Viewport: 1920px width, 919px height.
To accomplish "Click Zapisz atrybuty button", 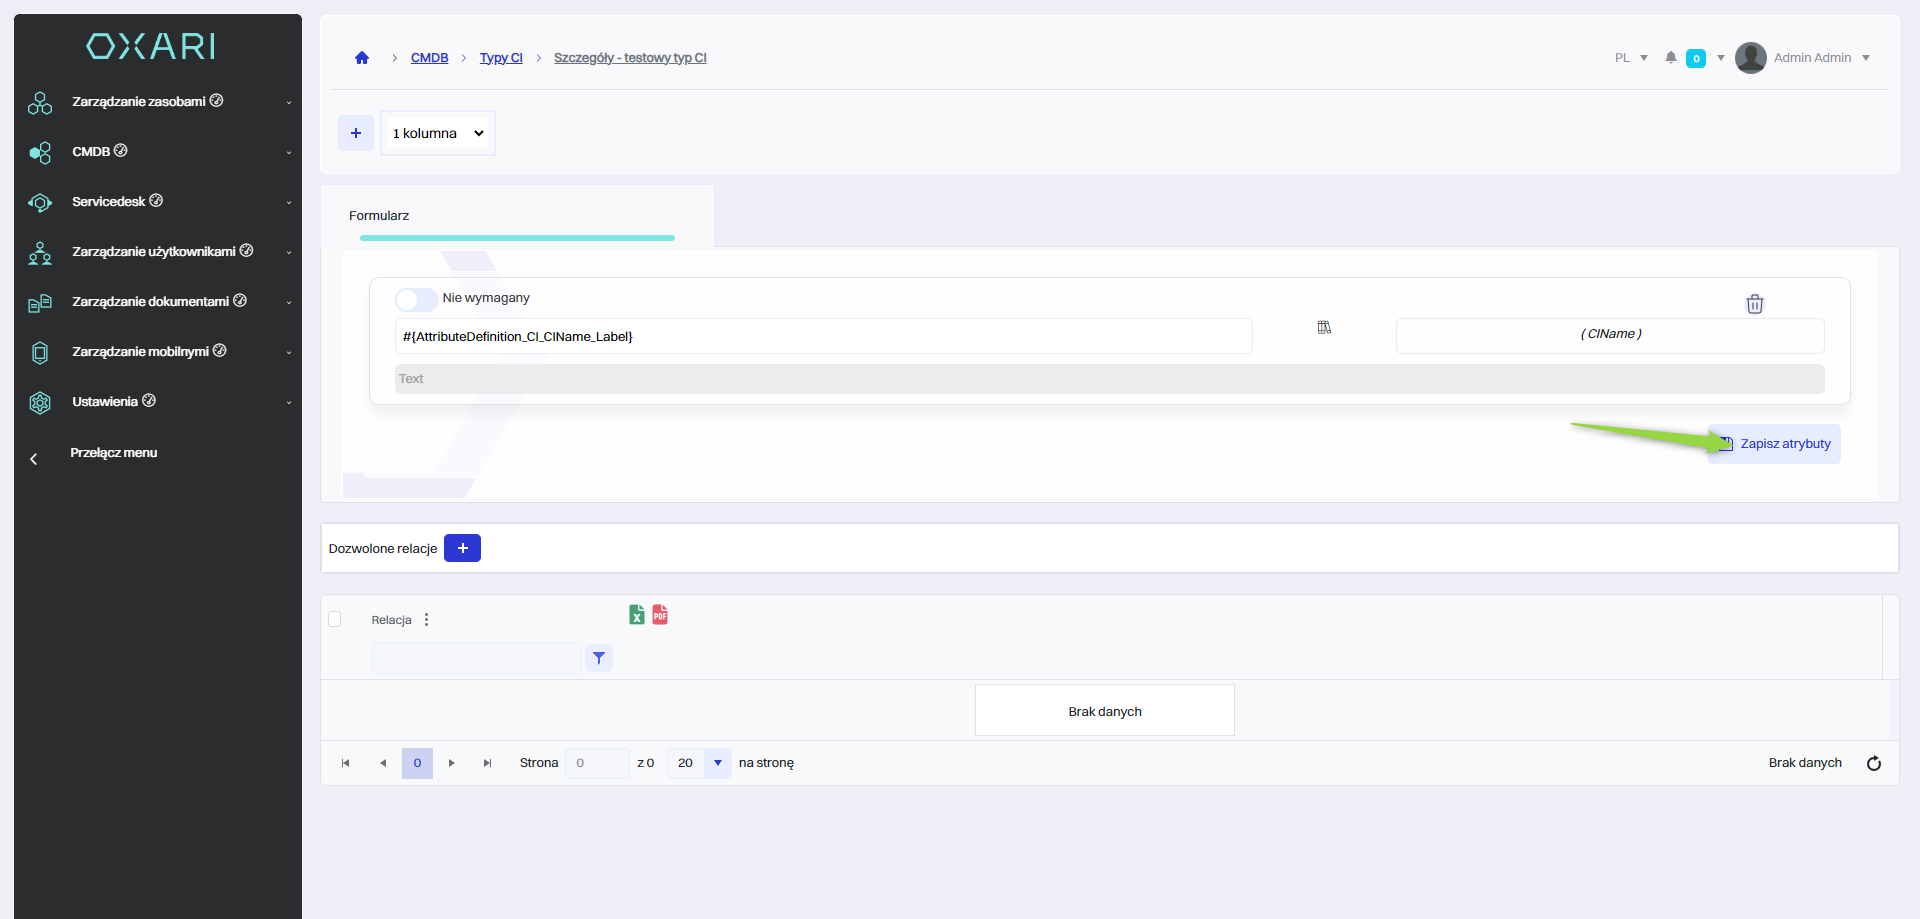I will (1775, 444).
